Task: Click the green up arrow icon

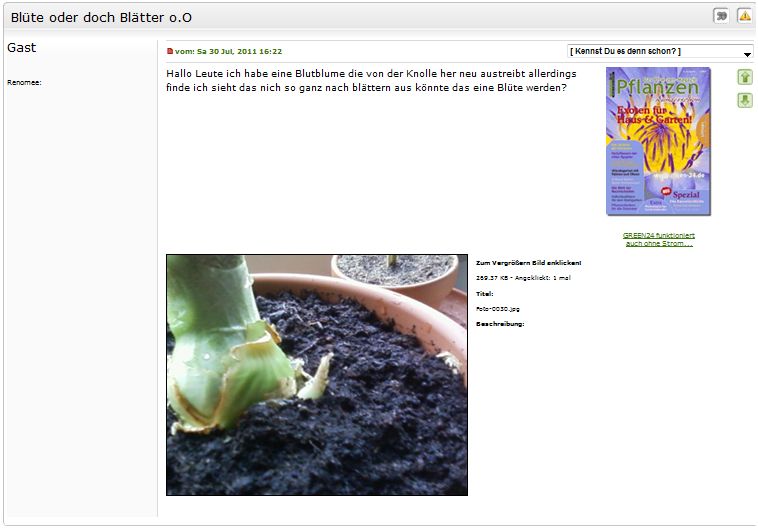Action: [x=745, y=77]
